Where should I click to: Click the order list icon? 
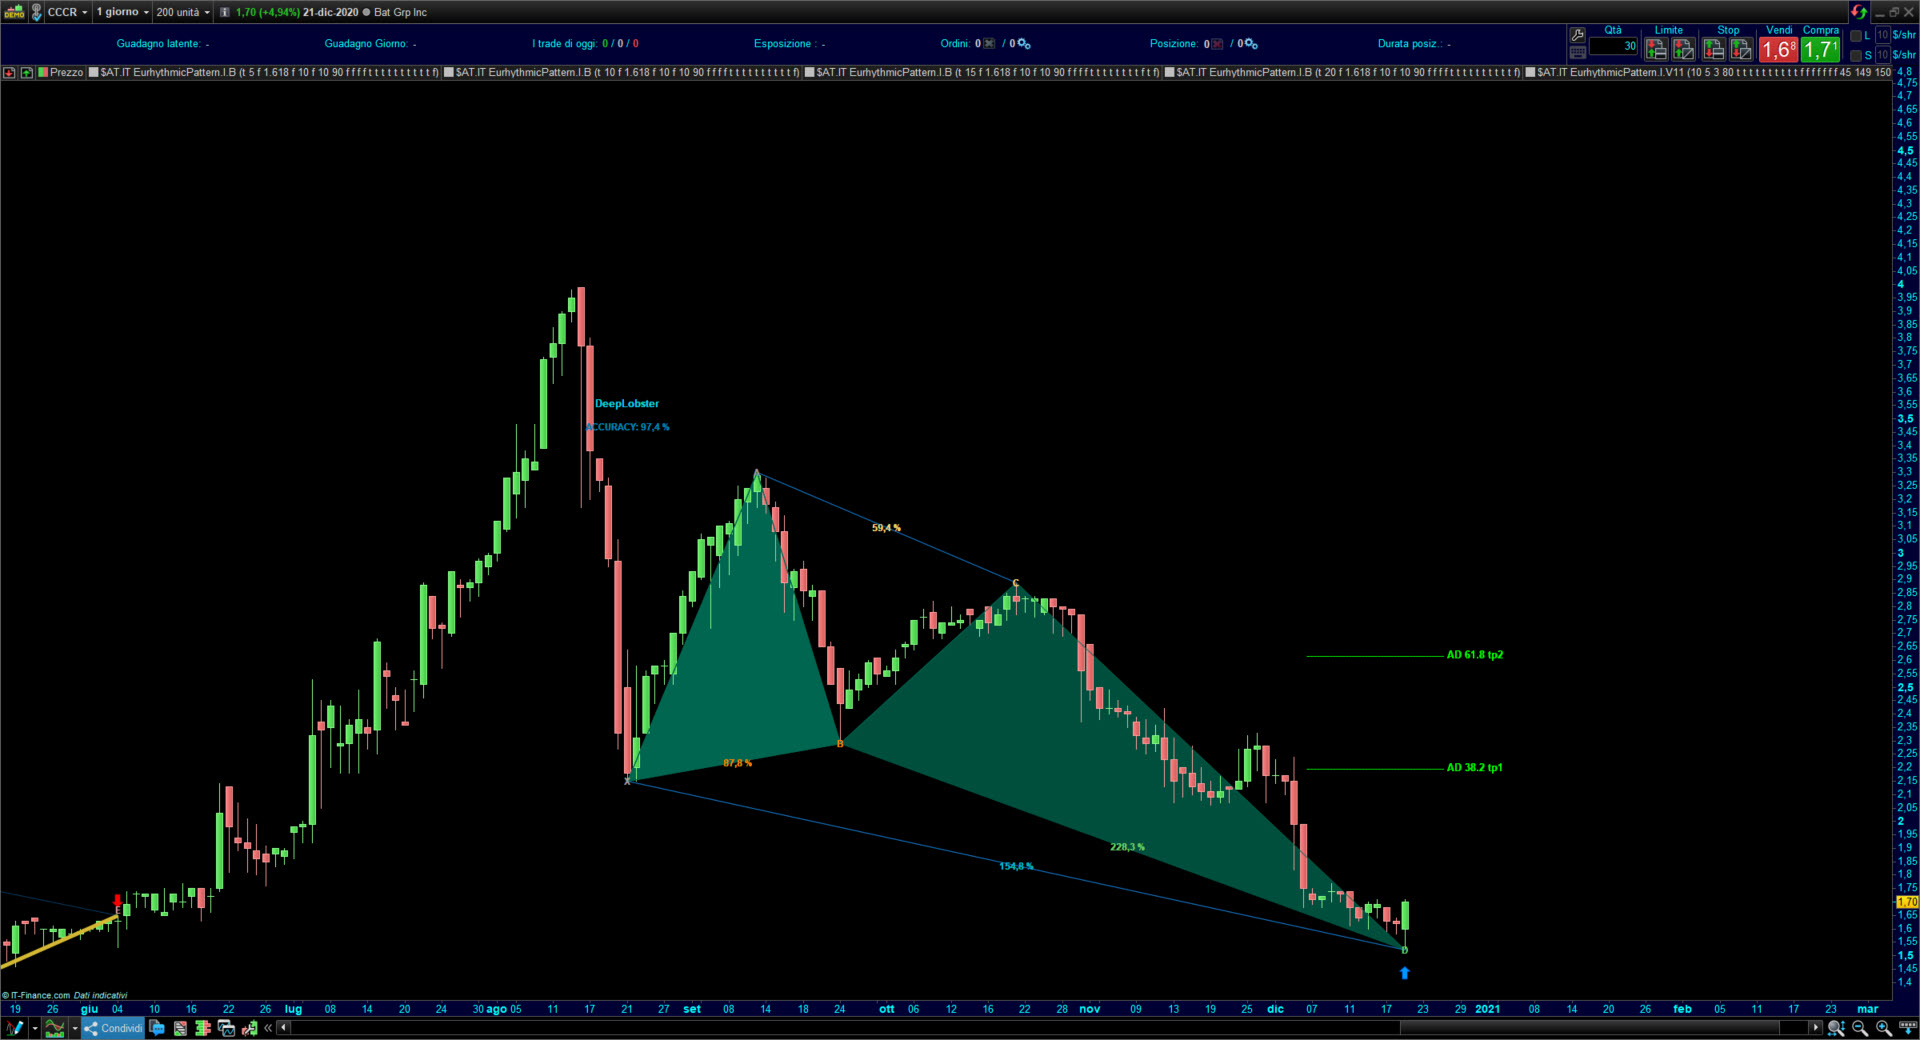(x=180, y=1028)
